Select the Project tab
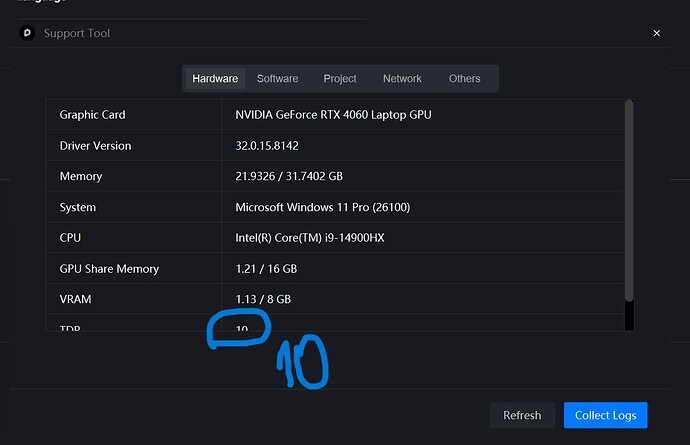 (x=340, y=79)
